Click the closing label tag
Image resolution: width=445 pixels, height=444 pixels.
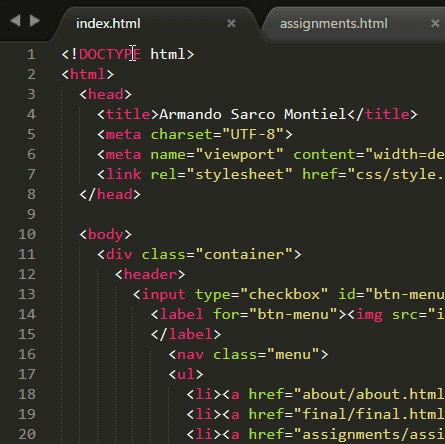pyautogui.click(x=186, y=334)
